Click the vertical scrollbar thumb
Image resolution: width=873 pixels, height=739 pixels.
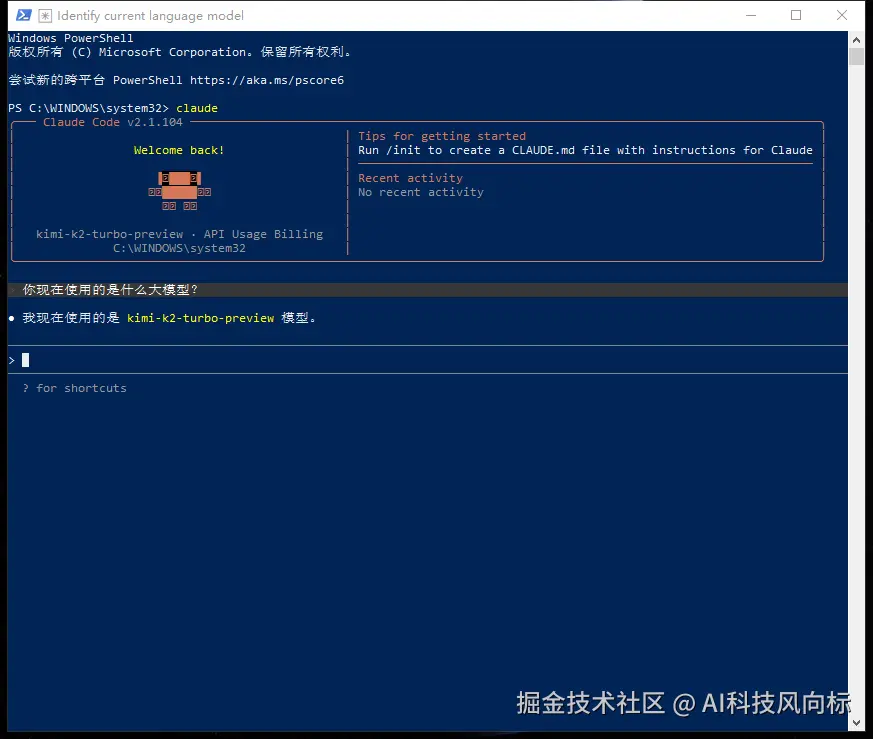pyautogui.click(x=856, y=56)
